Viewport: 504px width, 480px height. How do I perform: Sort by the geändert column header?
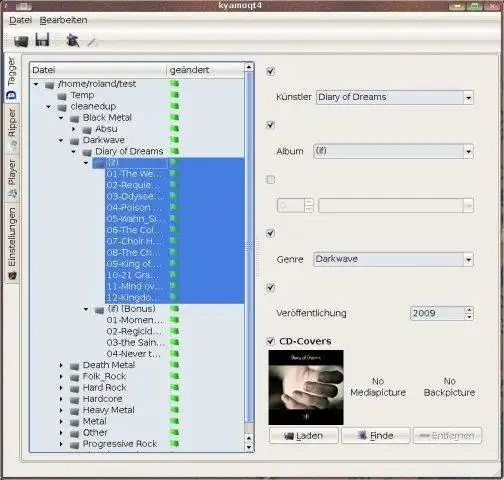tap(205, 70)
